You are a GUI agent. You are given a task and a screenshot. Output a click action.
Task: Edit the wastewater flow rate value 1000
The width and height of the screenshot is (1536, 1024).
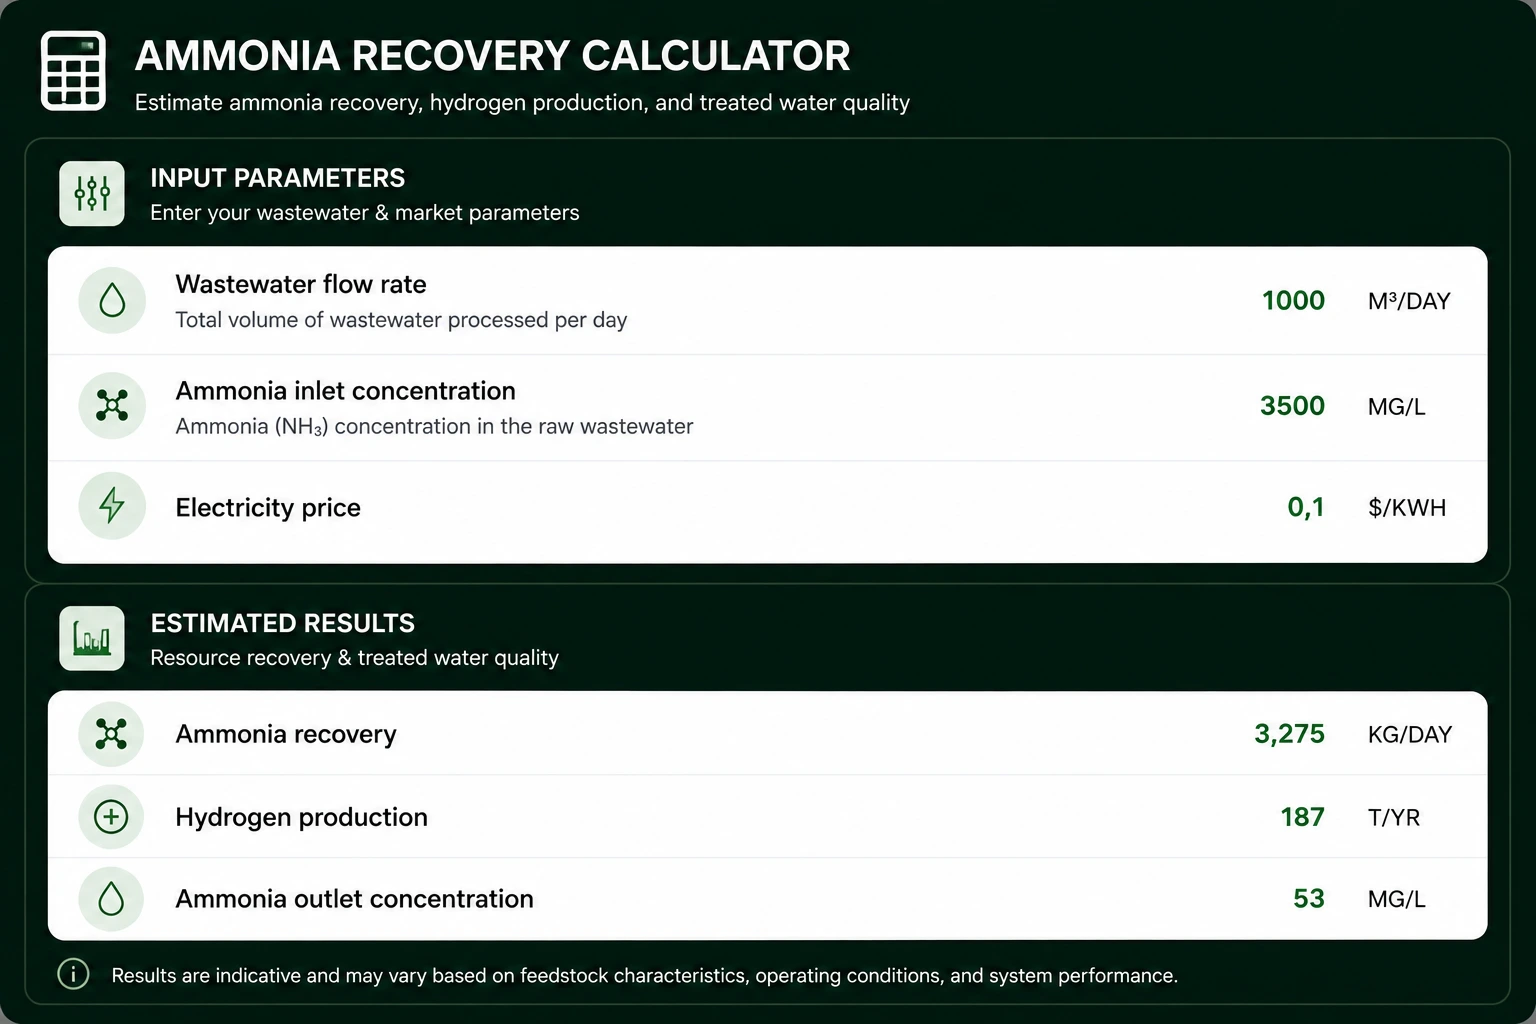pos(1293,300)
